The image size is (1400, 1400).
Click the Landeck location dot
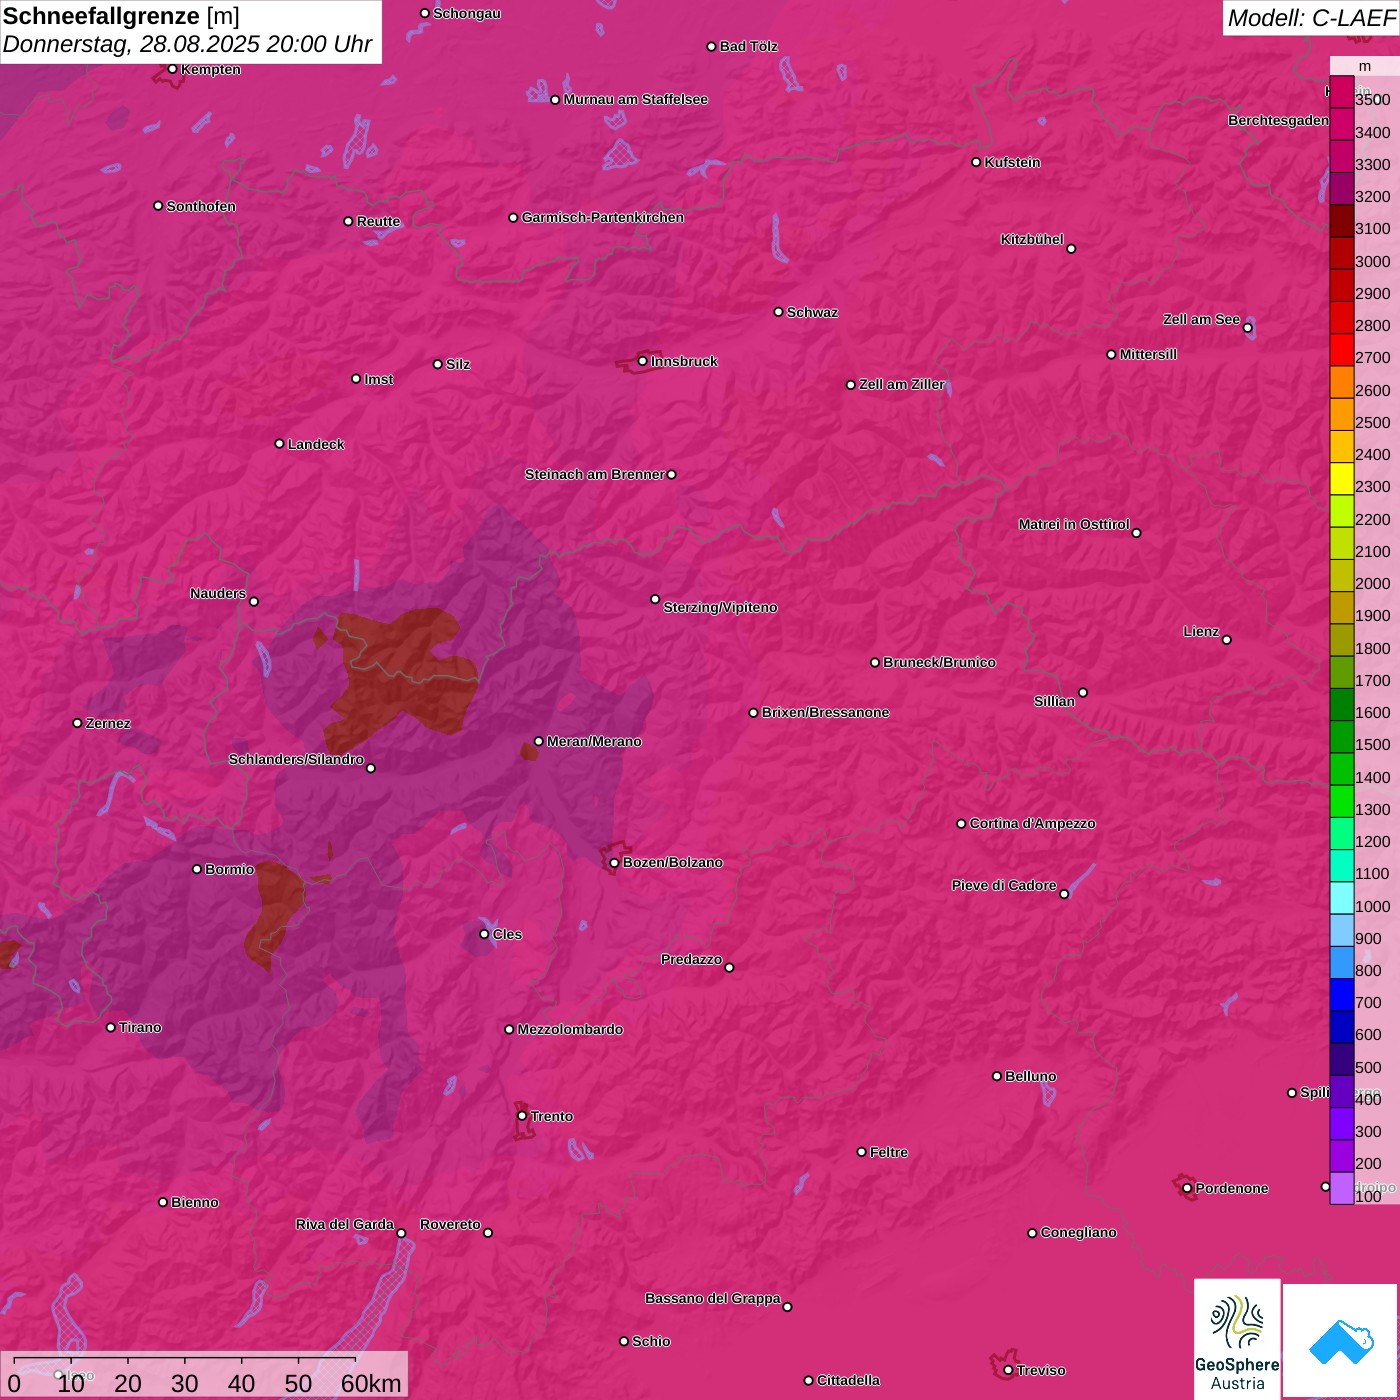pyautogui.click(x=279, y=444)
